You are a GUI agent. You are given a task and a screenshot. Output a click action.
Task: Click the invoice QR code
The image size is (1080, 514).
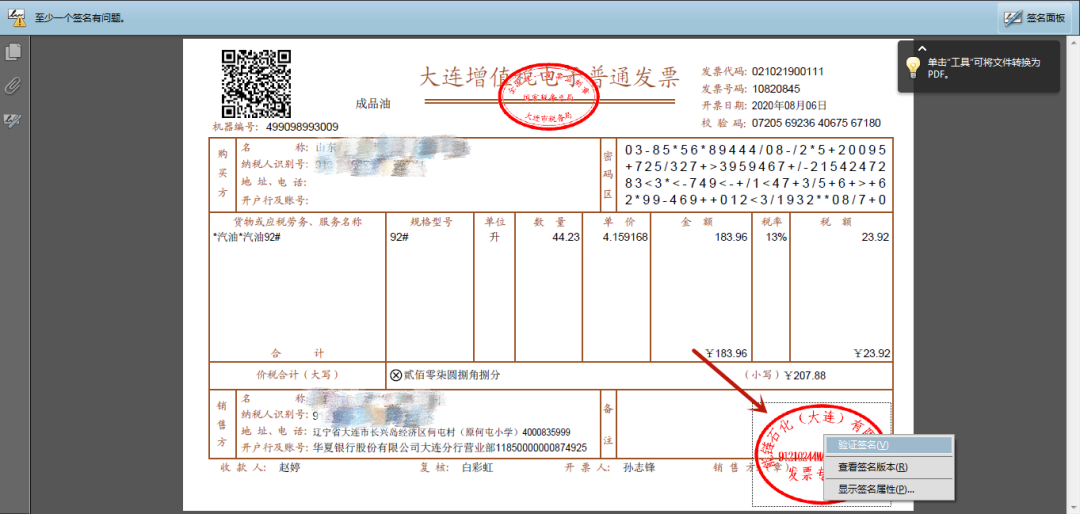click(255, 83)
